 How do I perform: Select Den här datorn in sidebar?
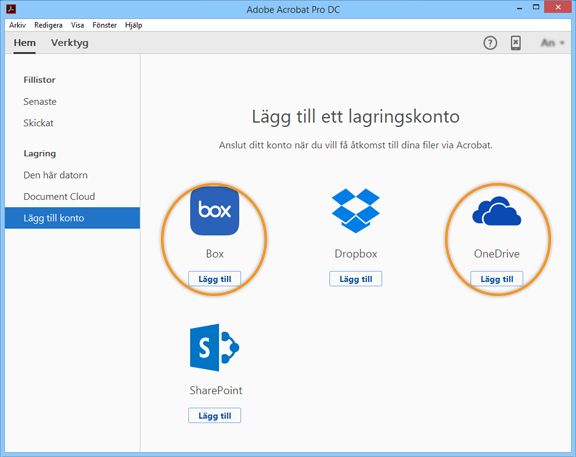pos(55,175)
